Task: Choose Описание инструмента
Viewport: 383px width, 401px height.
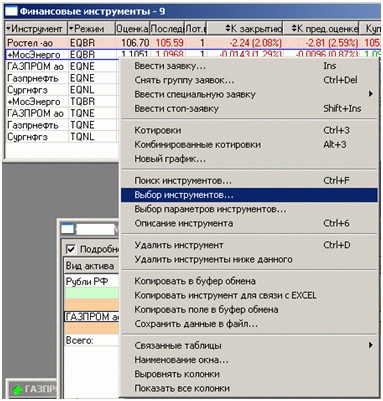Action: click(x=249, y=223)
